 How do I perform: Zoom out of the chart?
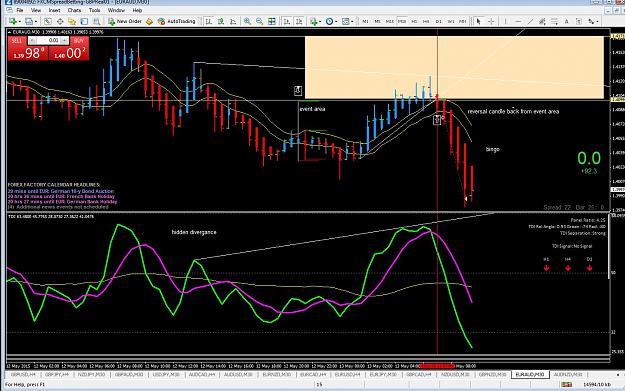(x=259, y=21)
